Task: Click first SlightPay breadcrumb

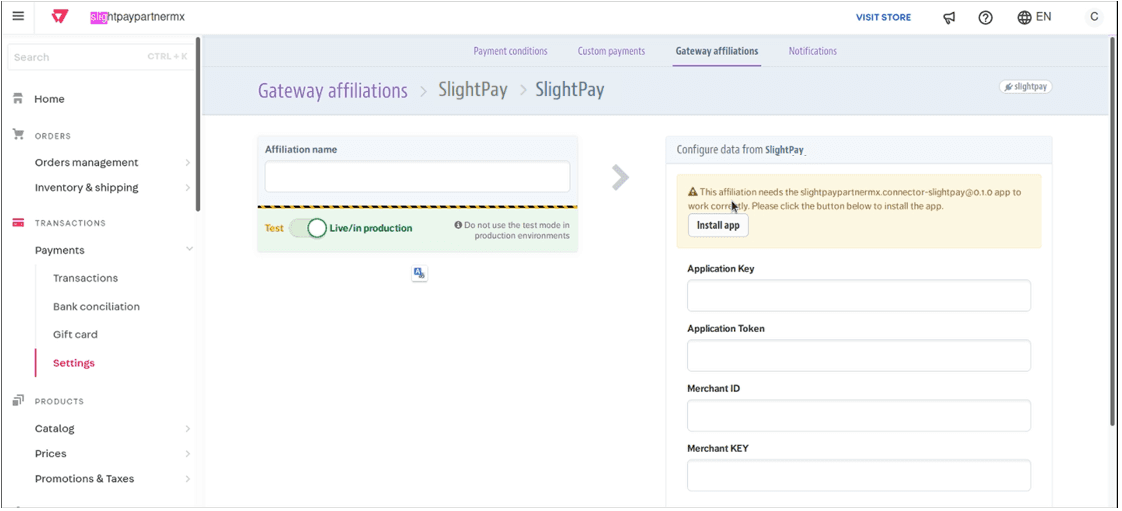Action: pos(473,90)
